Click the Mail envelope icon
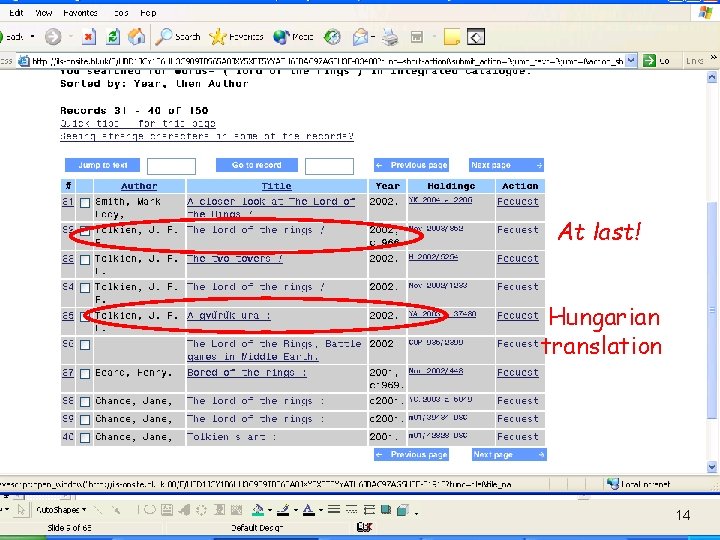720x540 pixels. coord(360,37)
